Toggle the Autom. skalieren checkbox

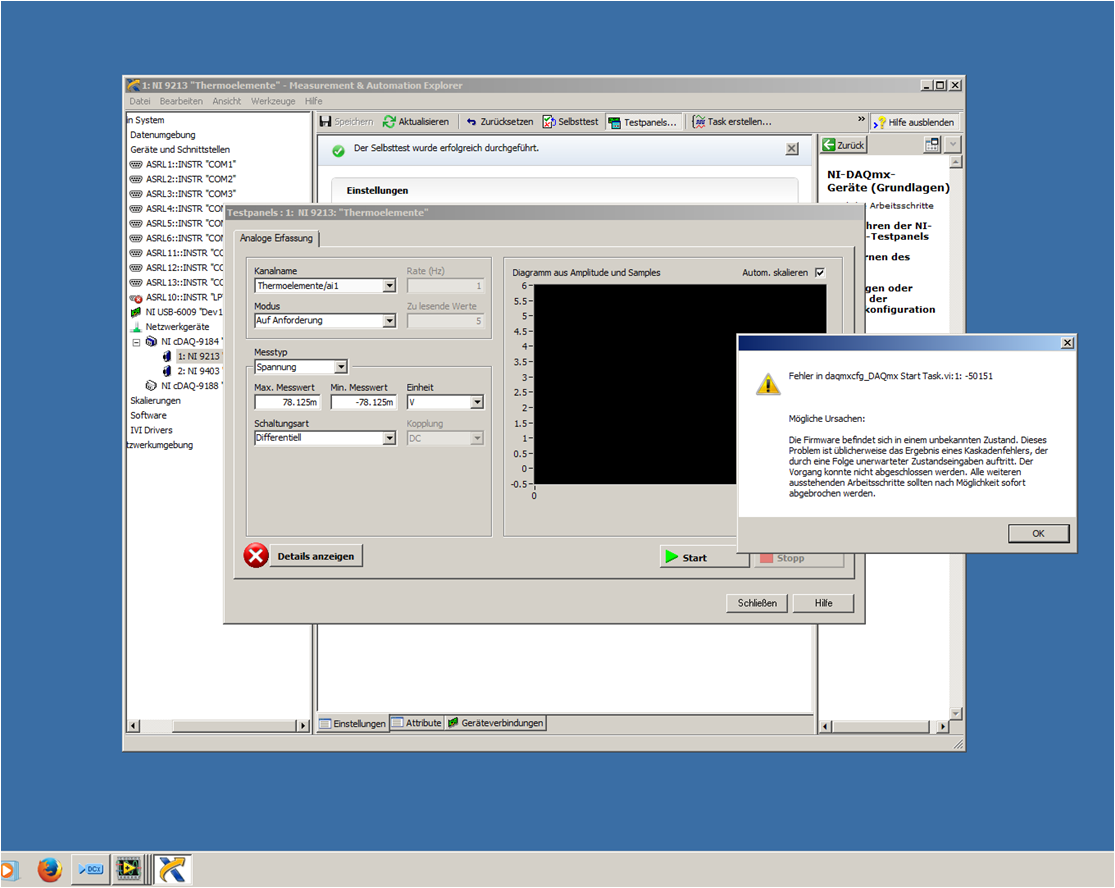[x=819, y=272]
